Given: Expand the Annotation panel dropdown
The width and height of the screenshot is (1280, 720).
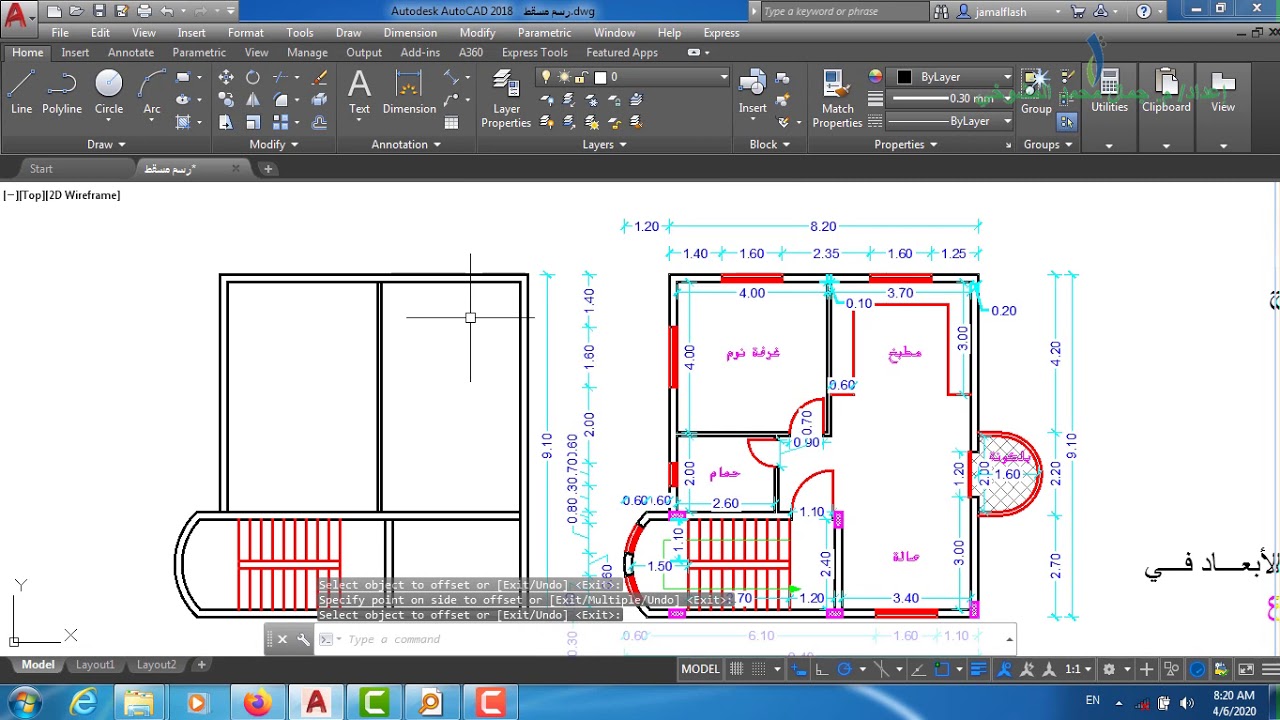Looking at the screenshot, I should [406, 144].
